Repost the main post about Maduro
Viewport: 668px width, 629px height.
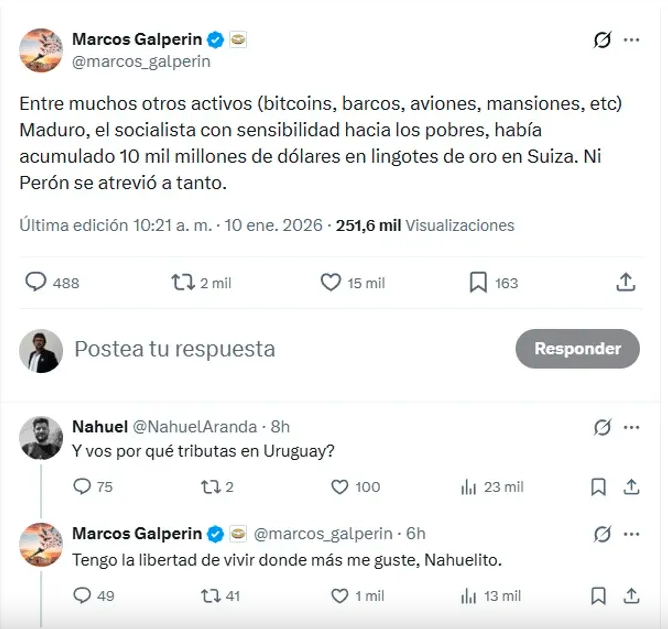click(x=183, y=283)
